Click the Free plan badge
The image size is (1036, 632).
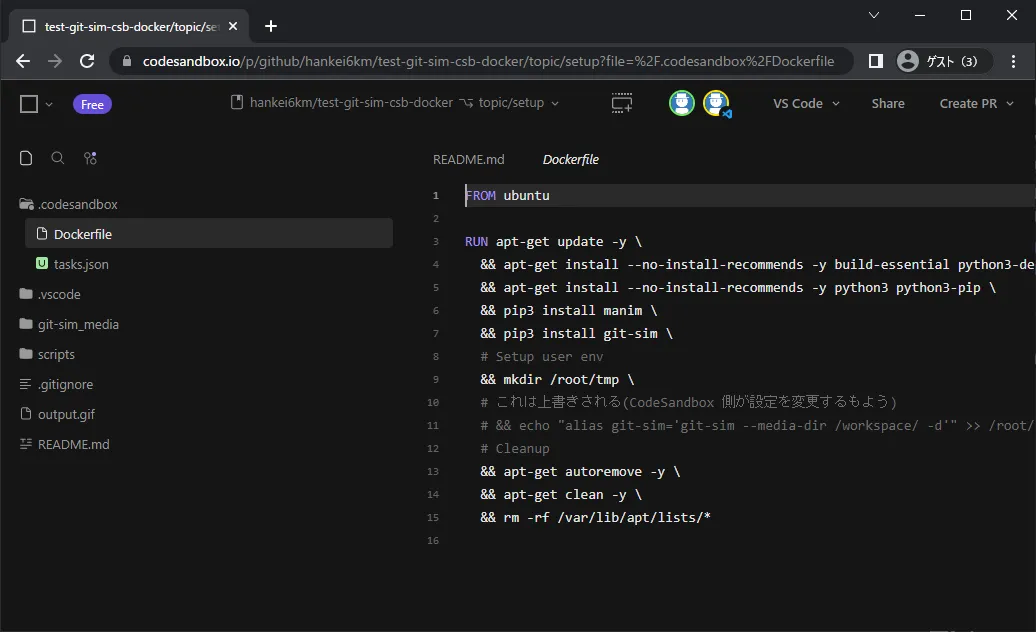click(x=92, y=103)
